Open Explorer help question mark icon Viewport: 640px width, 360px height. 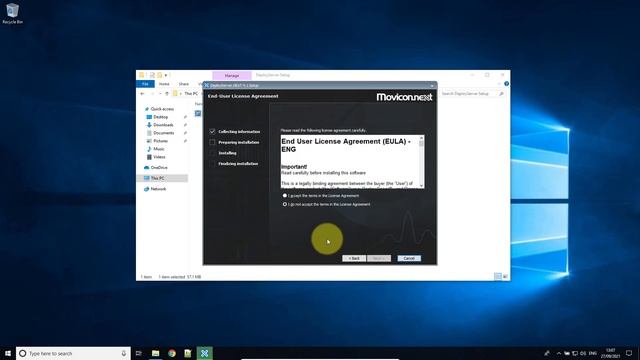point(507,84)
